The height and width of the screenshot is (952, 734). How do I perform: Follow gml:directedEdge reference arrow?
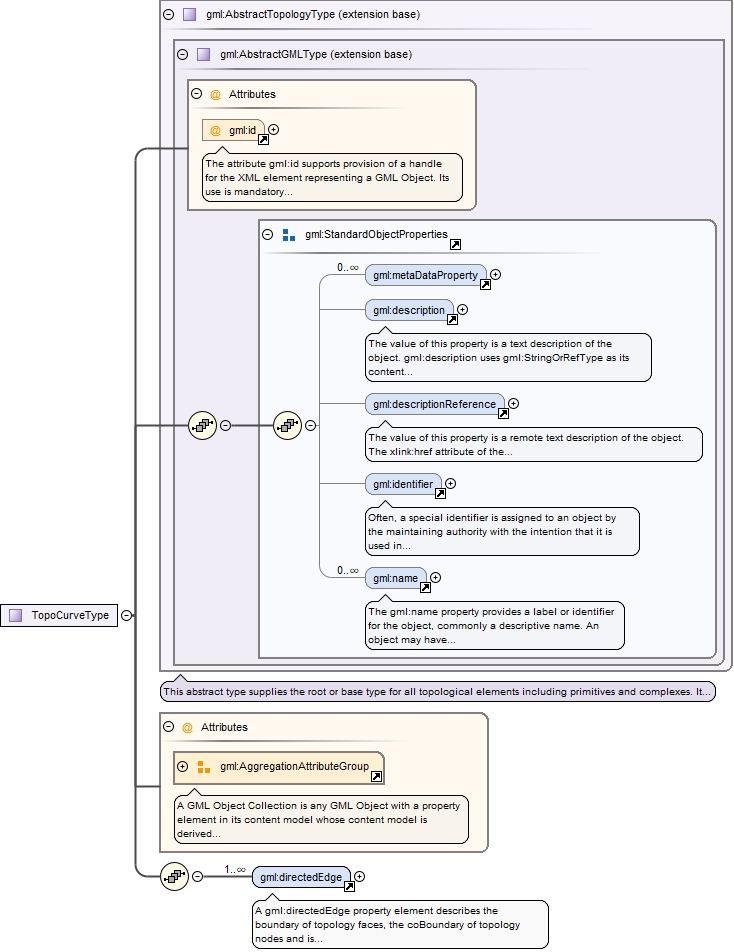point(349,887)
